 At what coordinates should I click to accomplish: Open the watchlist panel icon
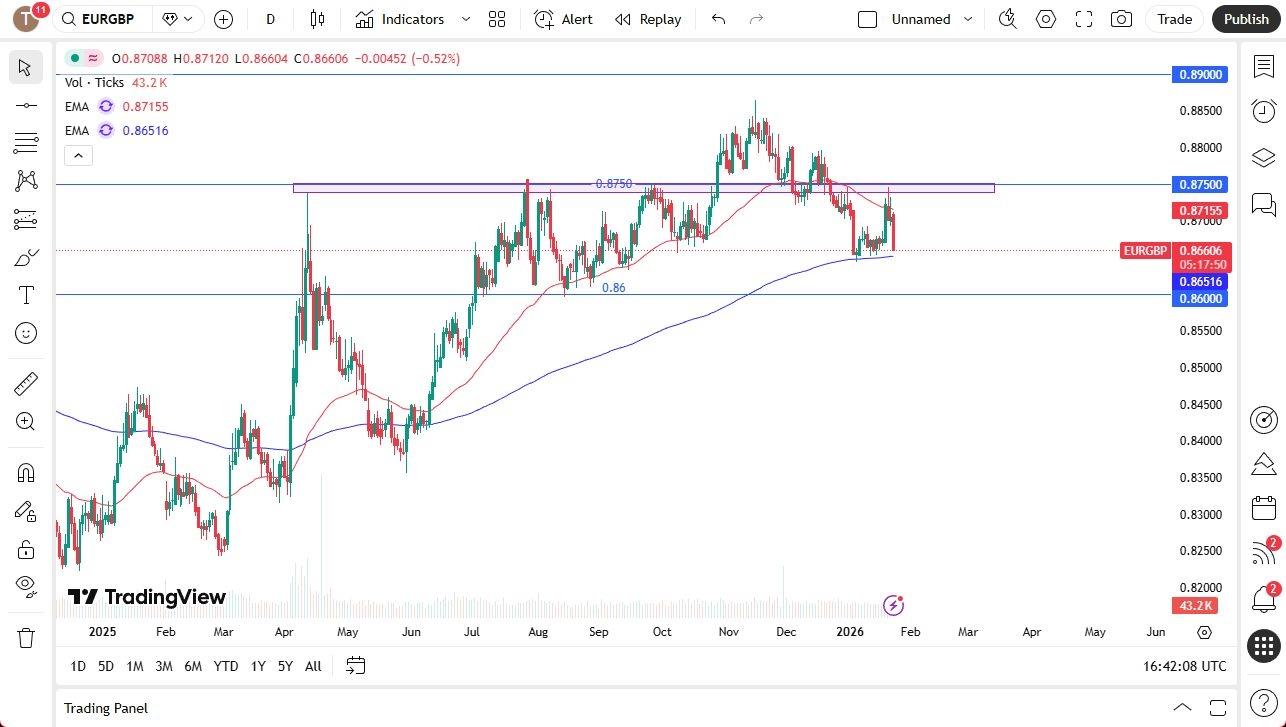pos(1263,67)
